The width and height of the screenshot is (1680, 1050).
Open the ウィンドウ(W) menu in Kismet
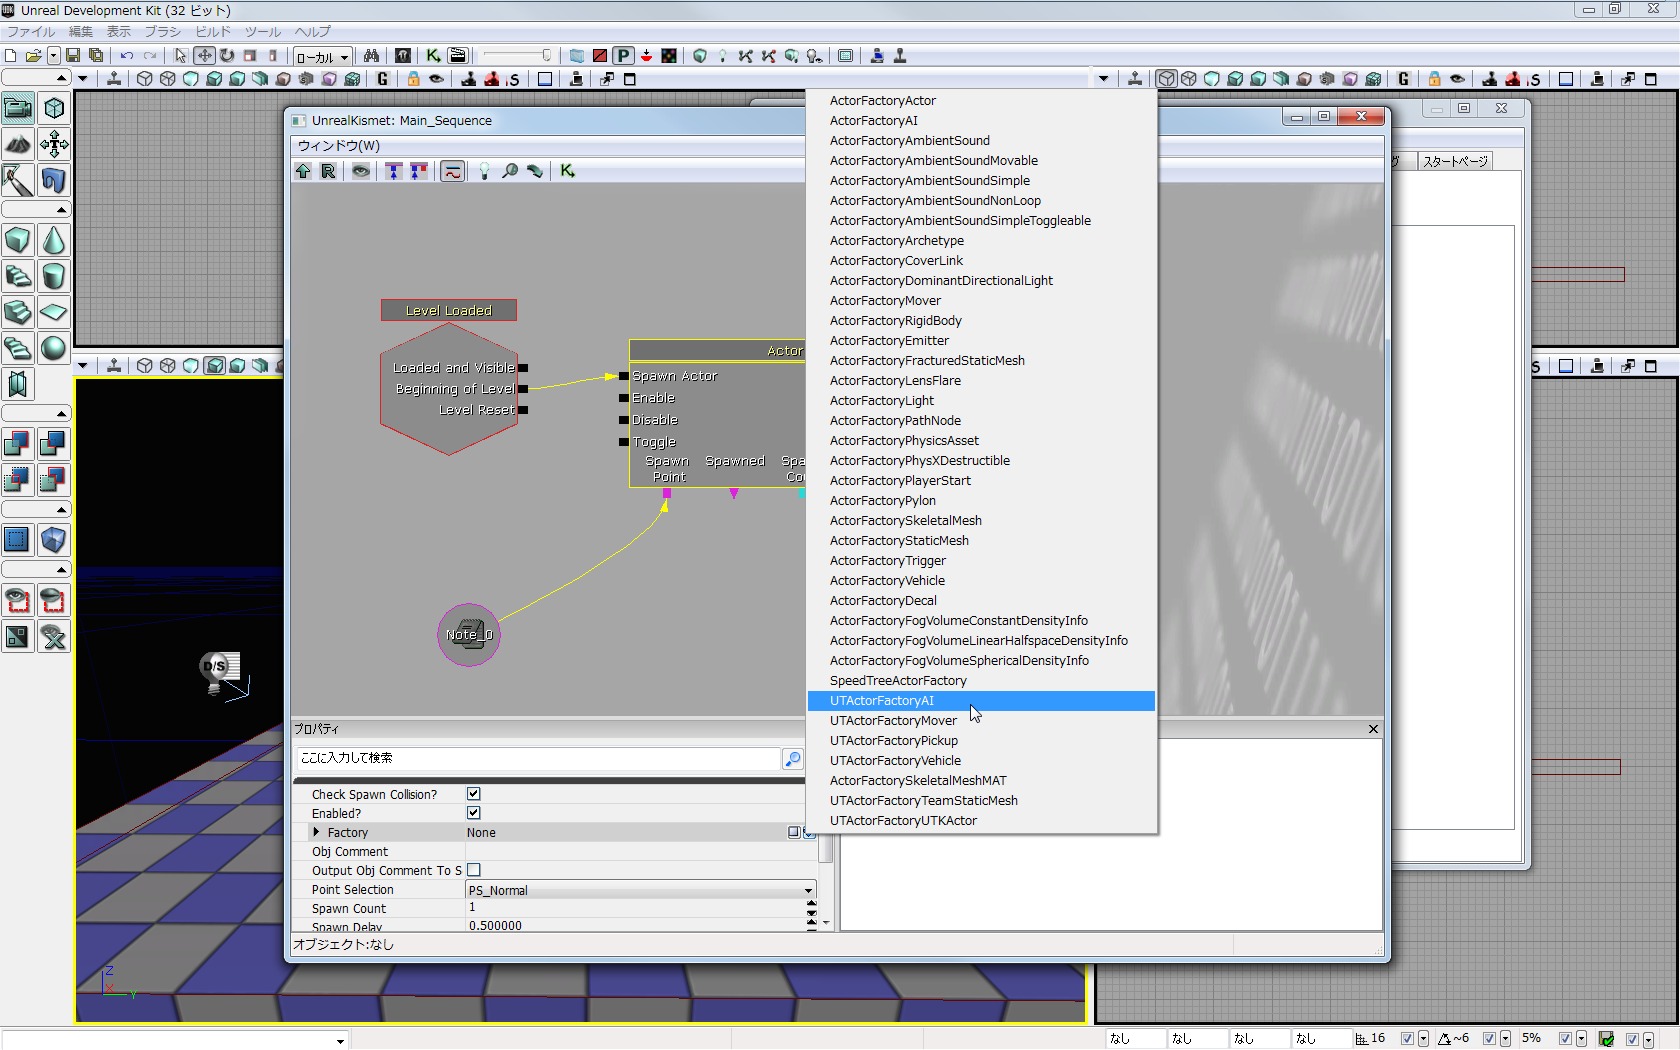coord(339,146)
